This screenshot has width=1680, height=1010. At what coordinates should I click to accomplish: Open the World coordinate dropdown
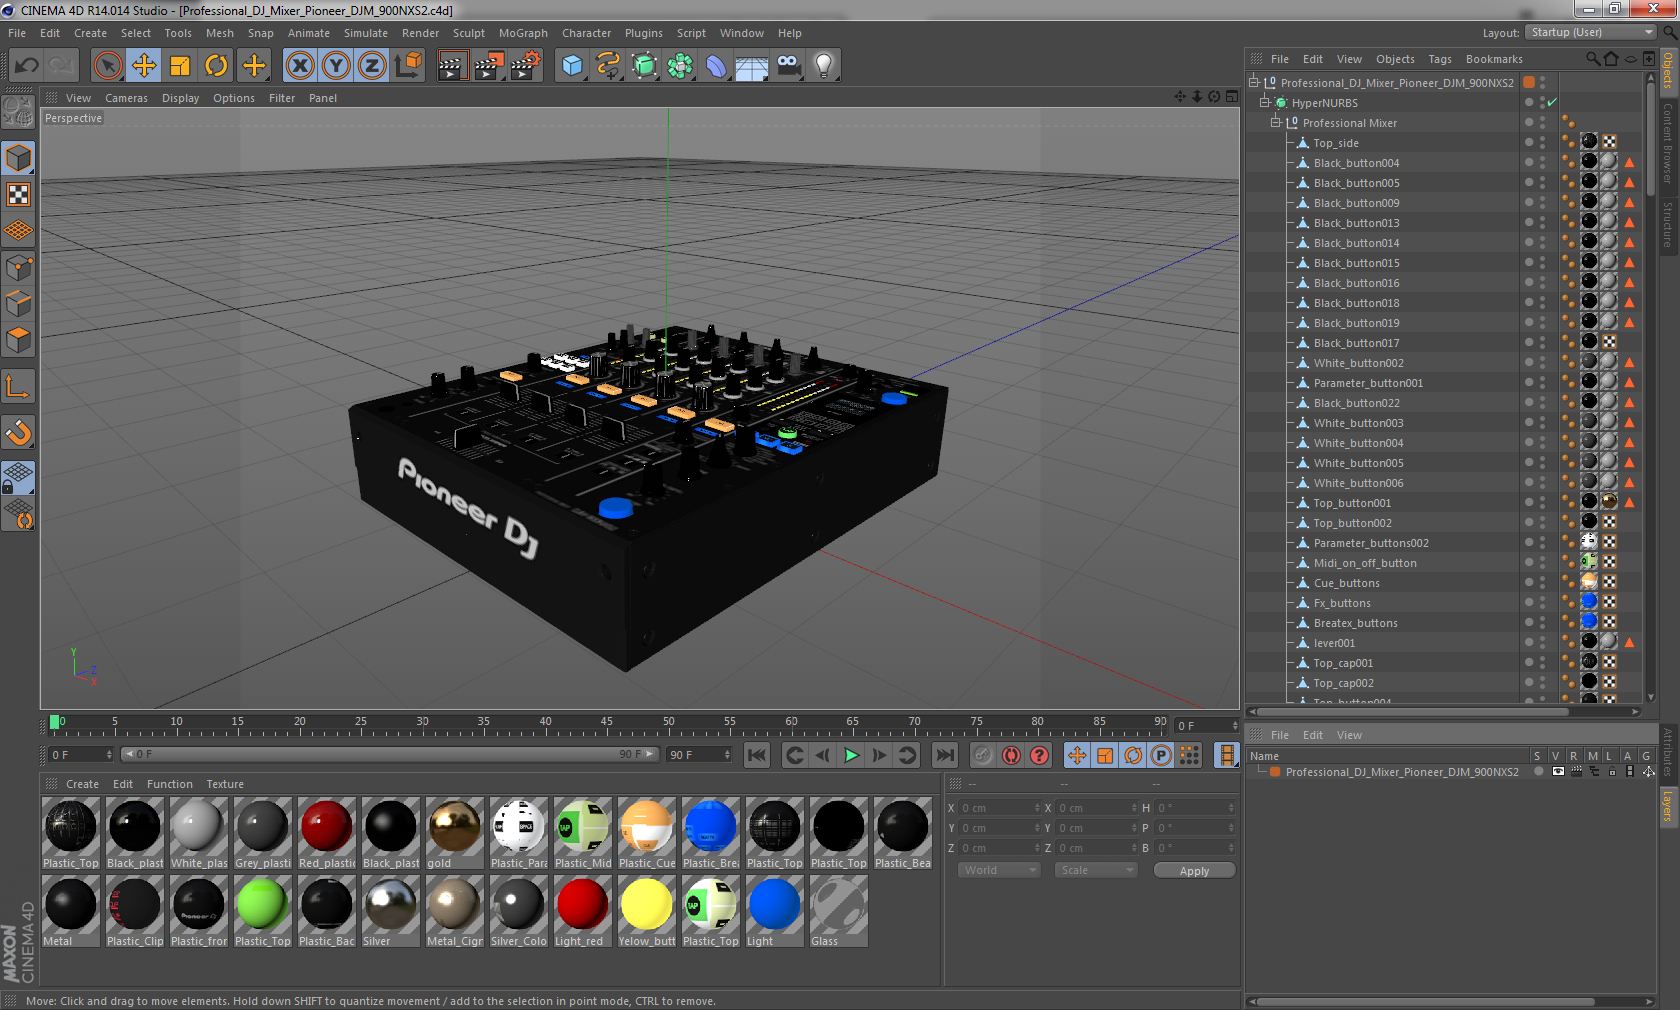pos(1000,870)
